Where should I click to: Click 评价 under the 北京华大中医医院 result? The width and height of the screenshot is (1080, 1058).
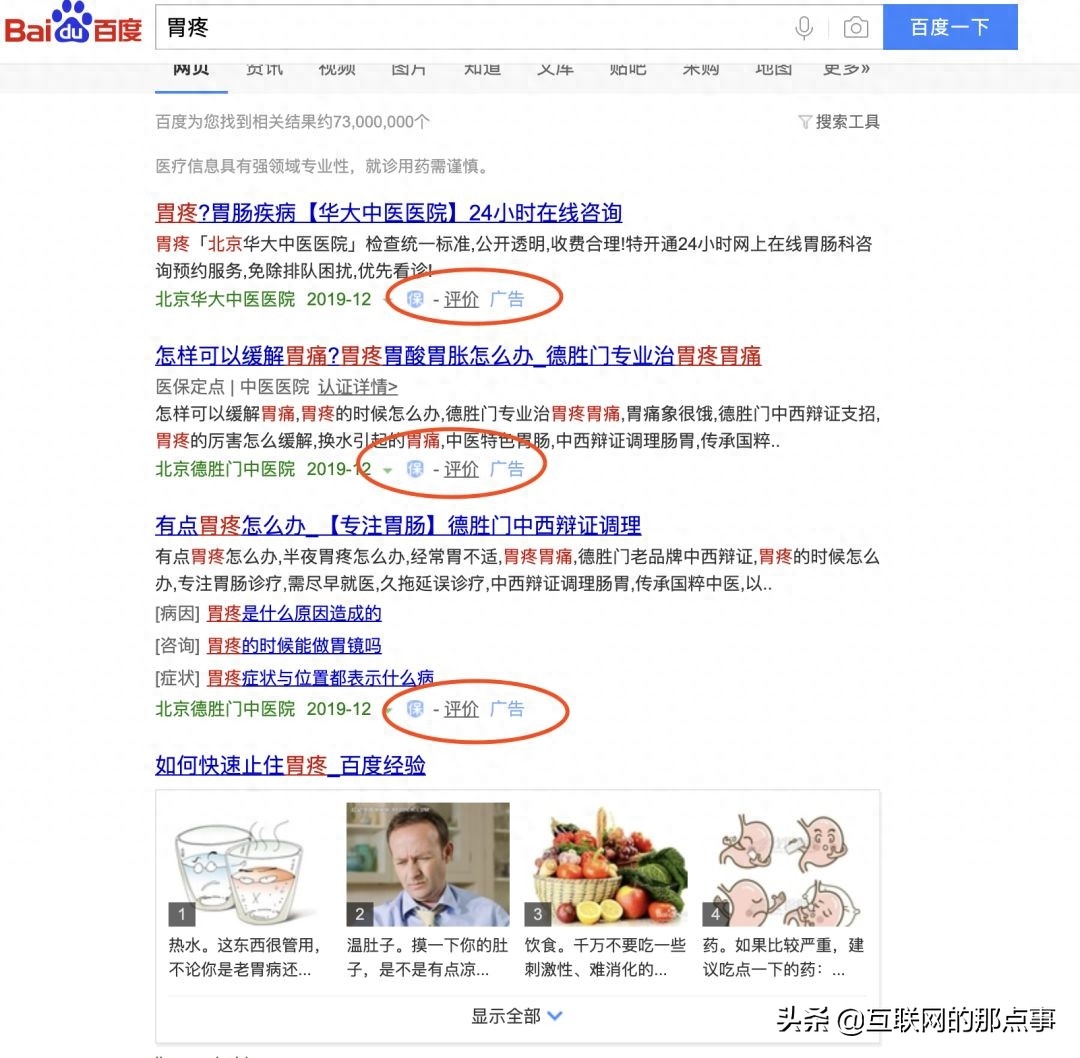click(461, 300)
